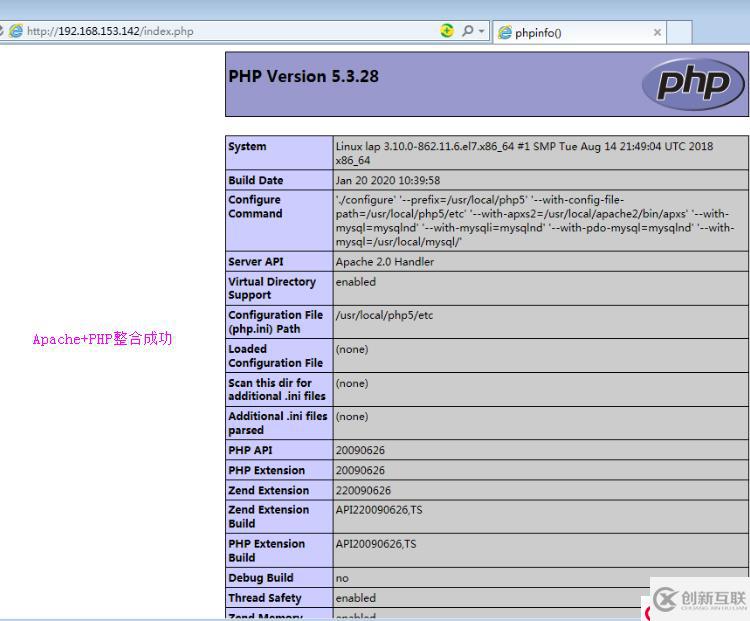The image size is (750, 621).
Task: Close the phpinfo() tab
Action: pos(657,32)
